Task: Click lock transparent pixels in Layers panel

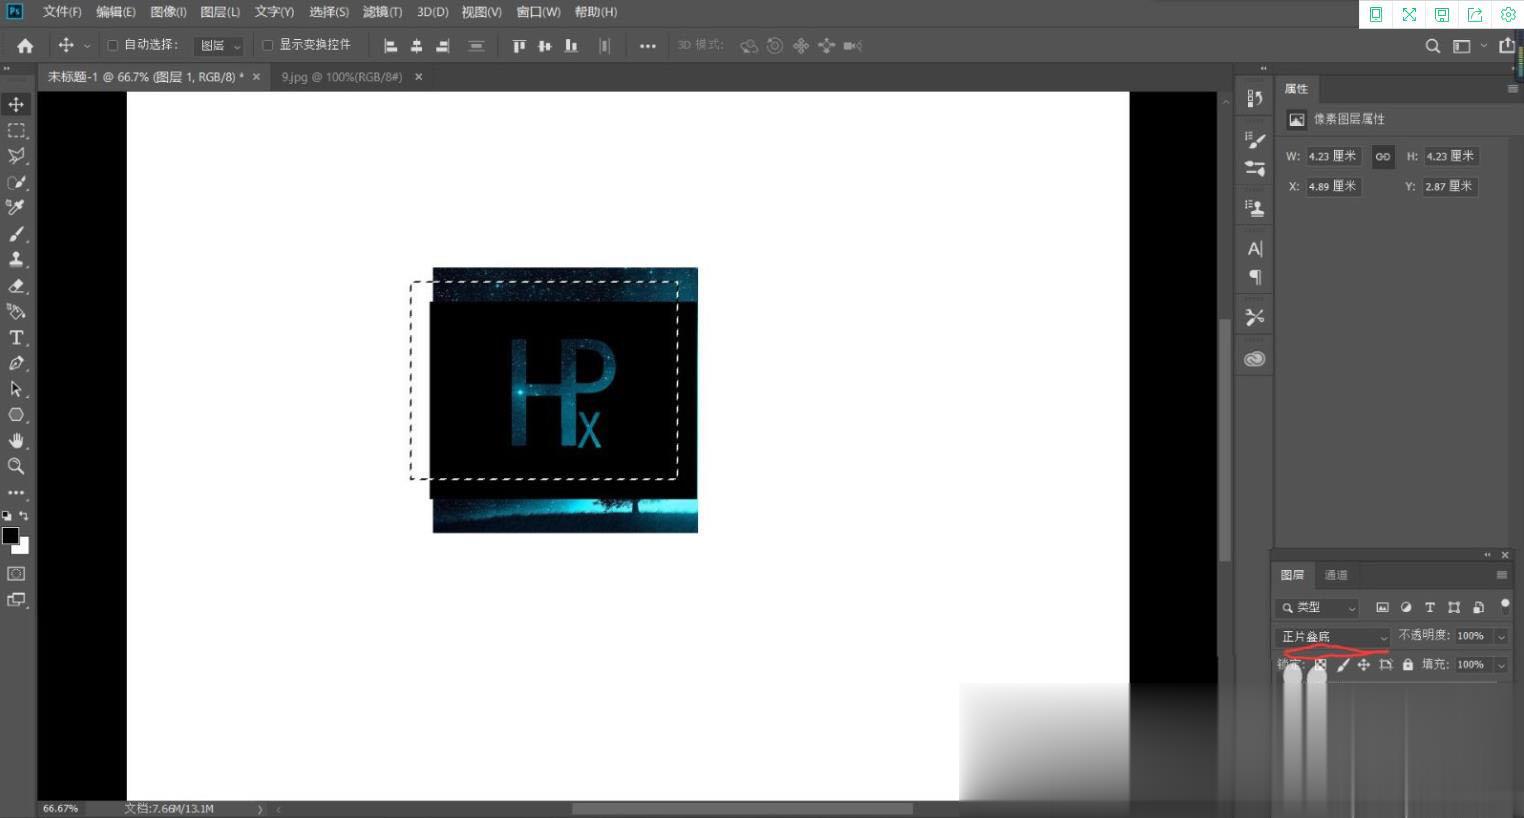Action: pos(1321,664)
